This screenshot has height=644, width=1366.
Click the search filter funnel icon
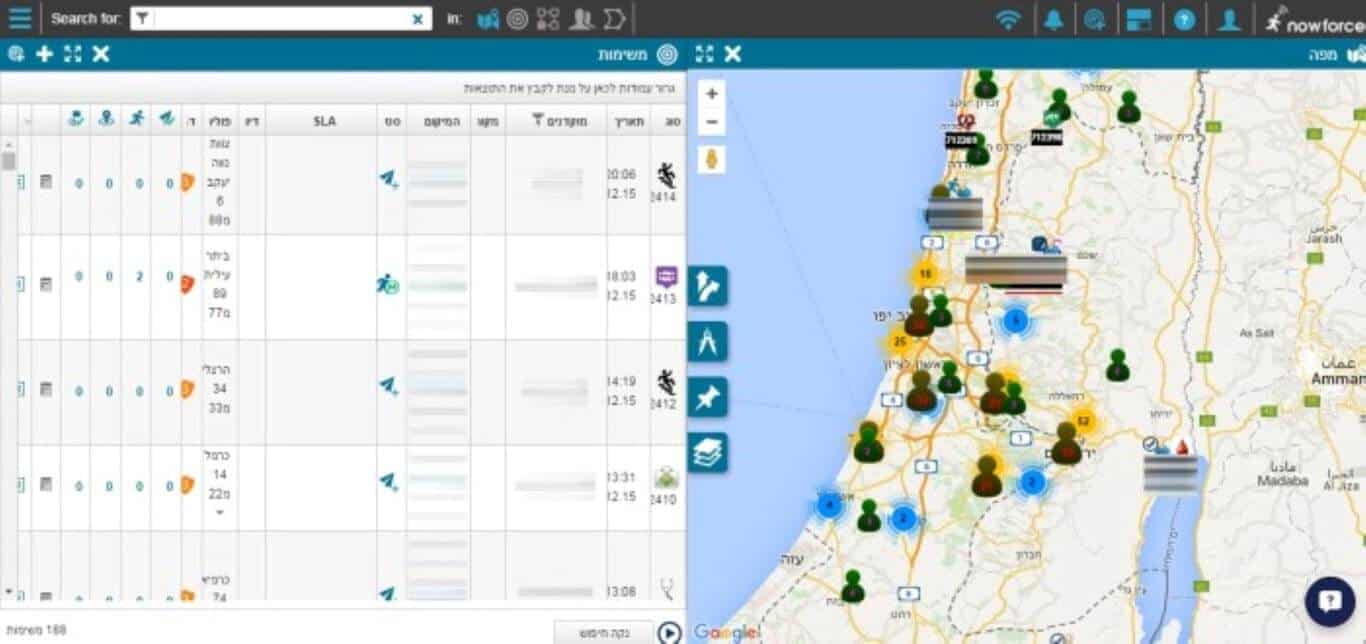(142, 18)
